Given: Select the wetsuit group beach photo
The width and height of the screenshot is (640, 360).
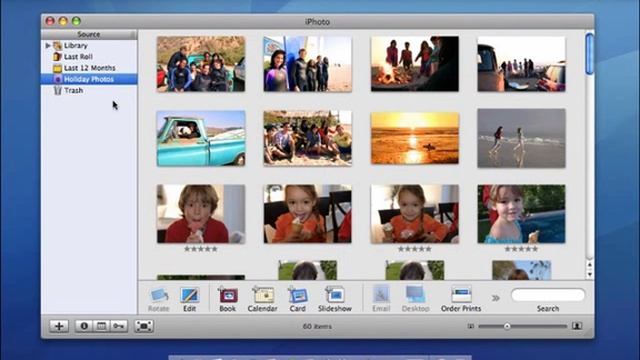Looking at the screenshot, I should (308, 64).
